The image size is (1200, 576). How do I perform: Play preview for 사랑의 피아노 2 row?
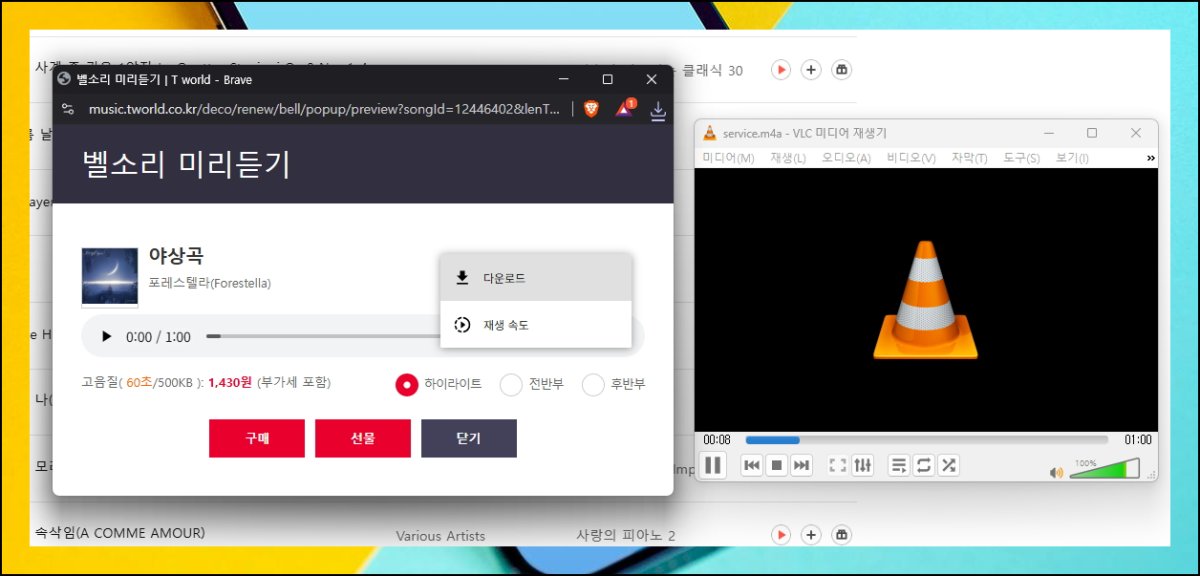[x=781, y=535]
